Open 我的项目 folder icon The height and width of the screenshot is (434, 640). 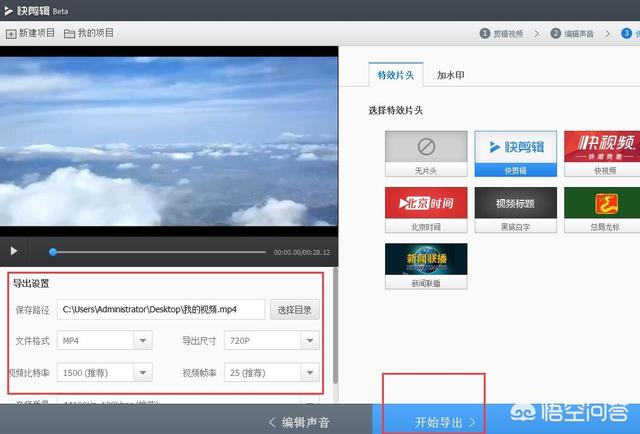point(69,33)
